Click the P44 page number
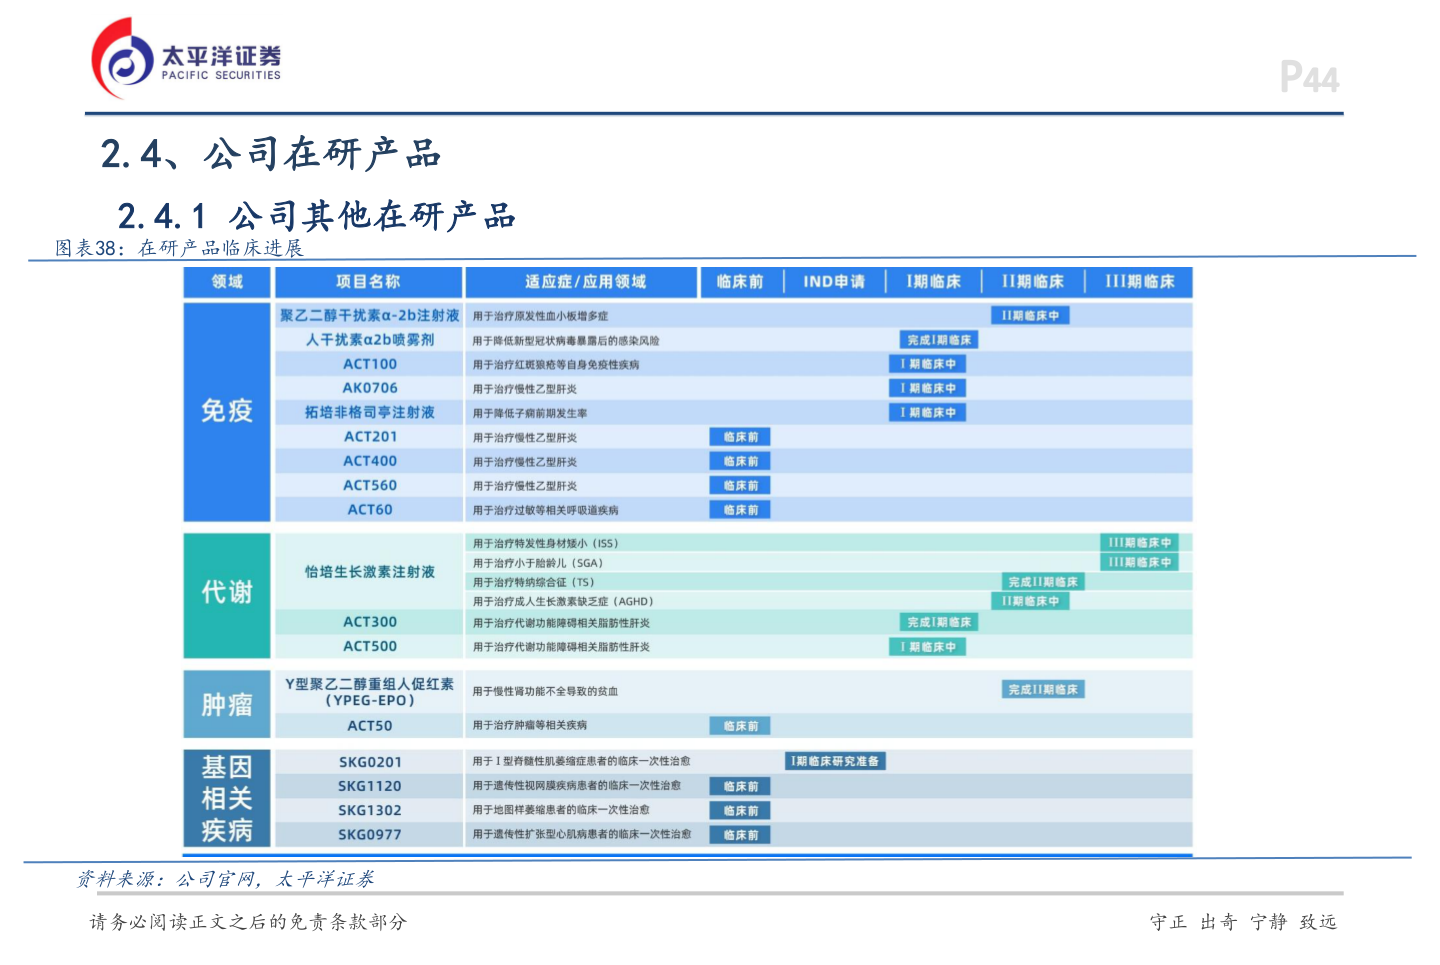The image size is (1440, 965). coord(1310,77)
